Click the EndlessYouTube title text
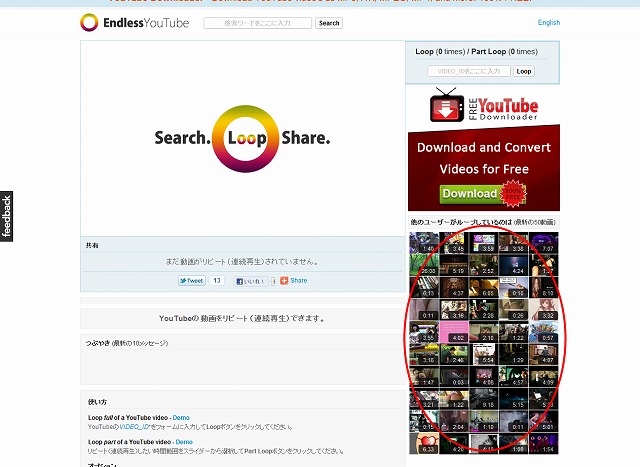Image resolution: width=640 pixels, height=467 pixels. pos(146,23)
